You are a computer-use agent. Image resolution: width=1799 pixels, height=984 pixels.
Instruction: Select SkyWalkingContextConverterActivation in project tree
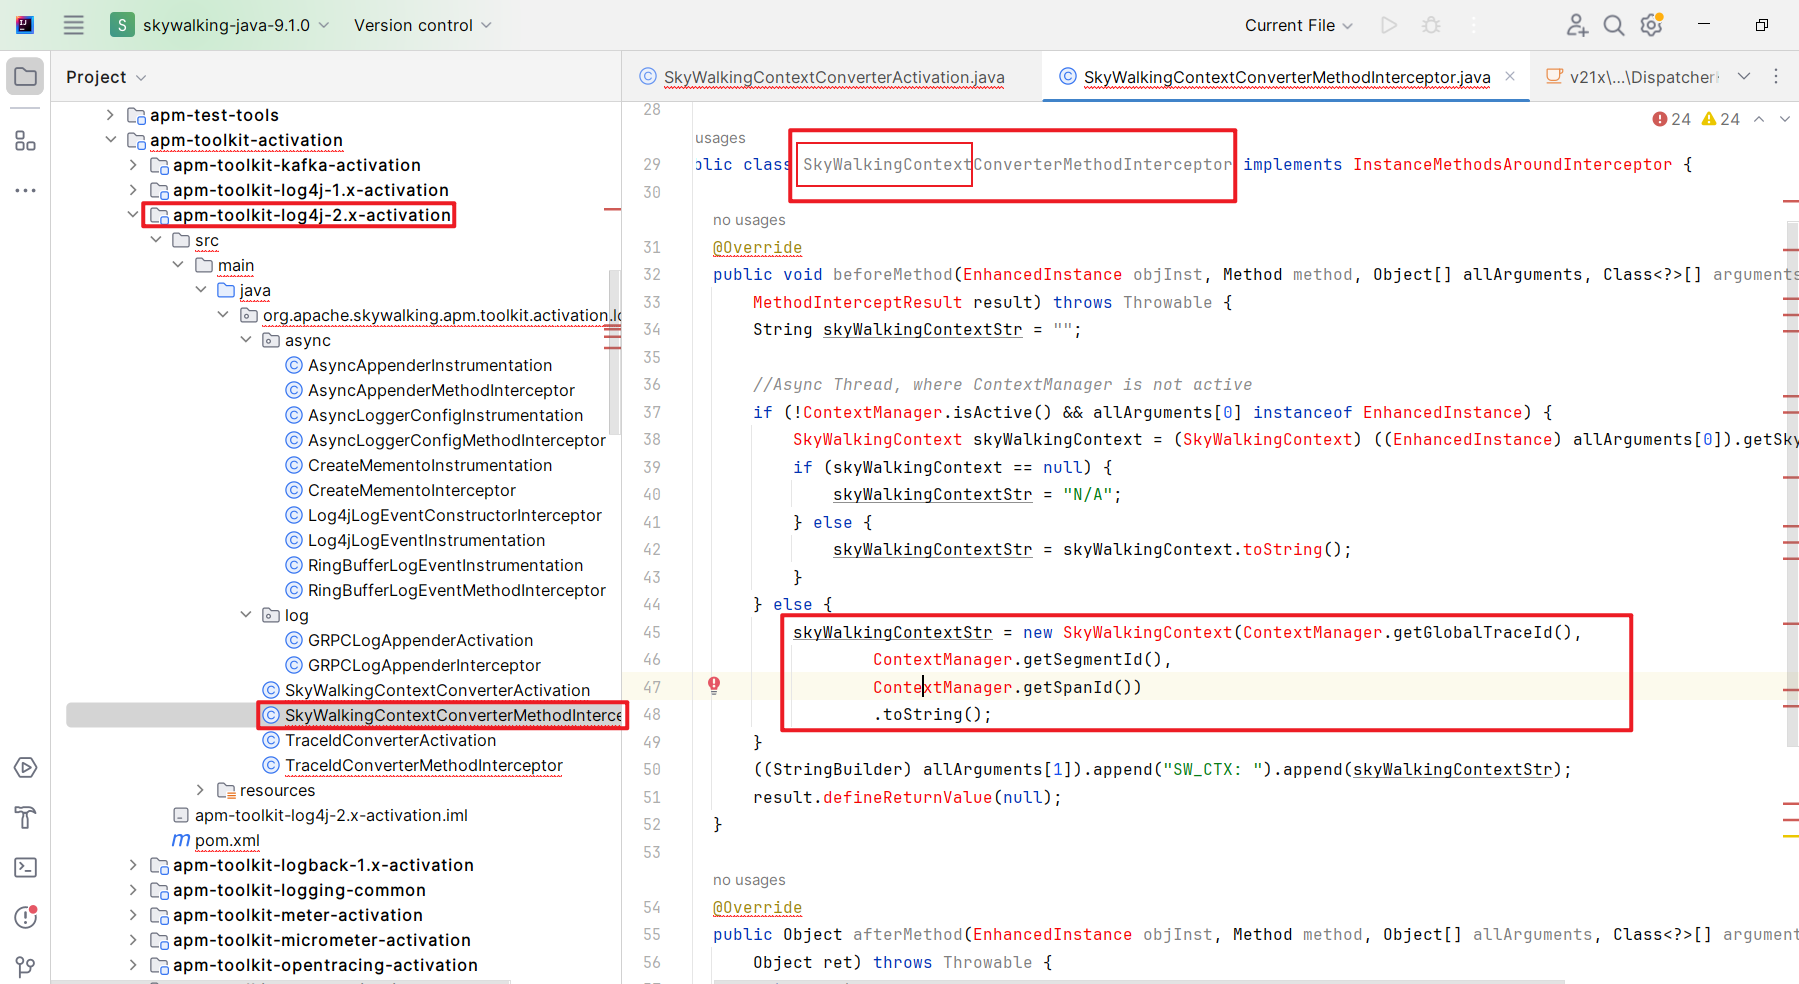pyautogui.click(x=437, y=690)
